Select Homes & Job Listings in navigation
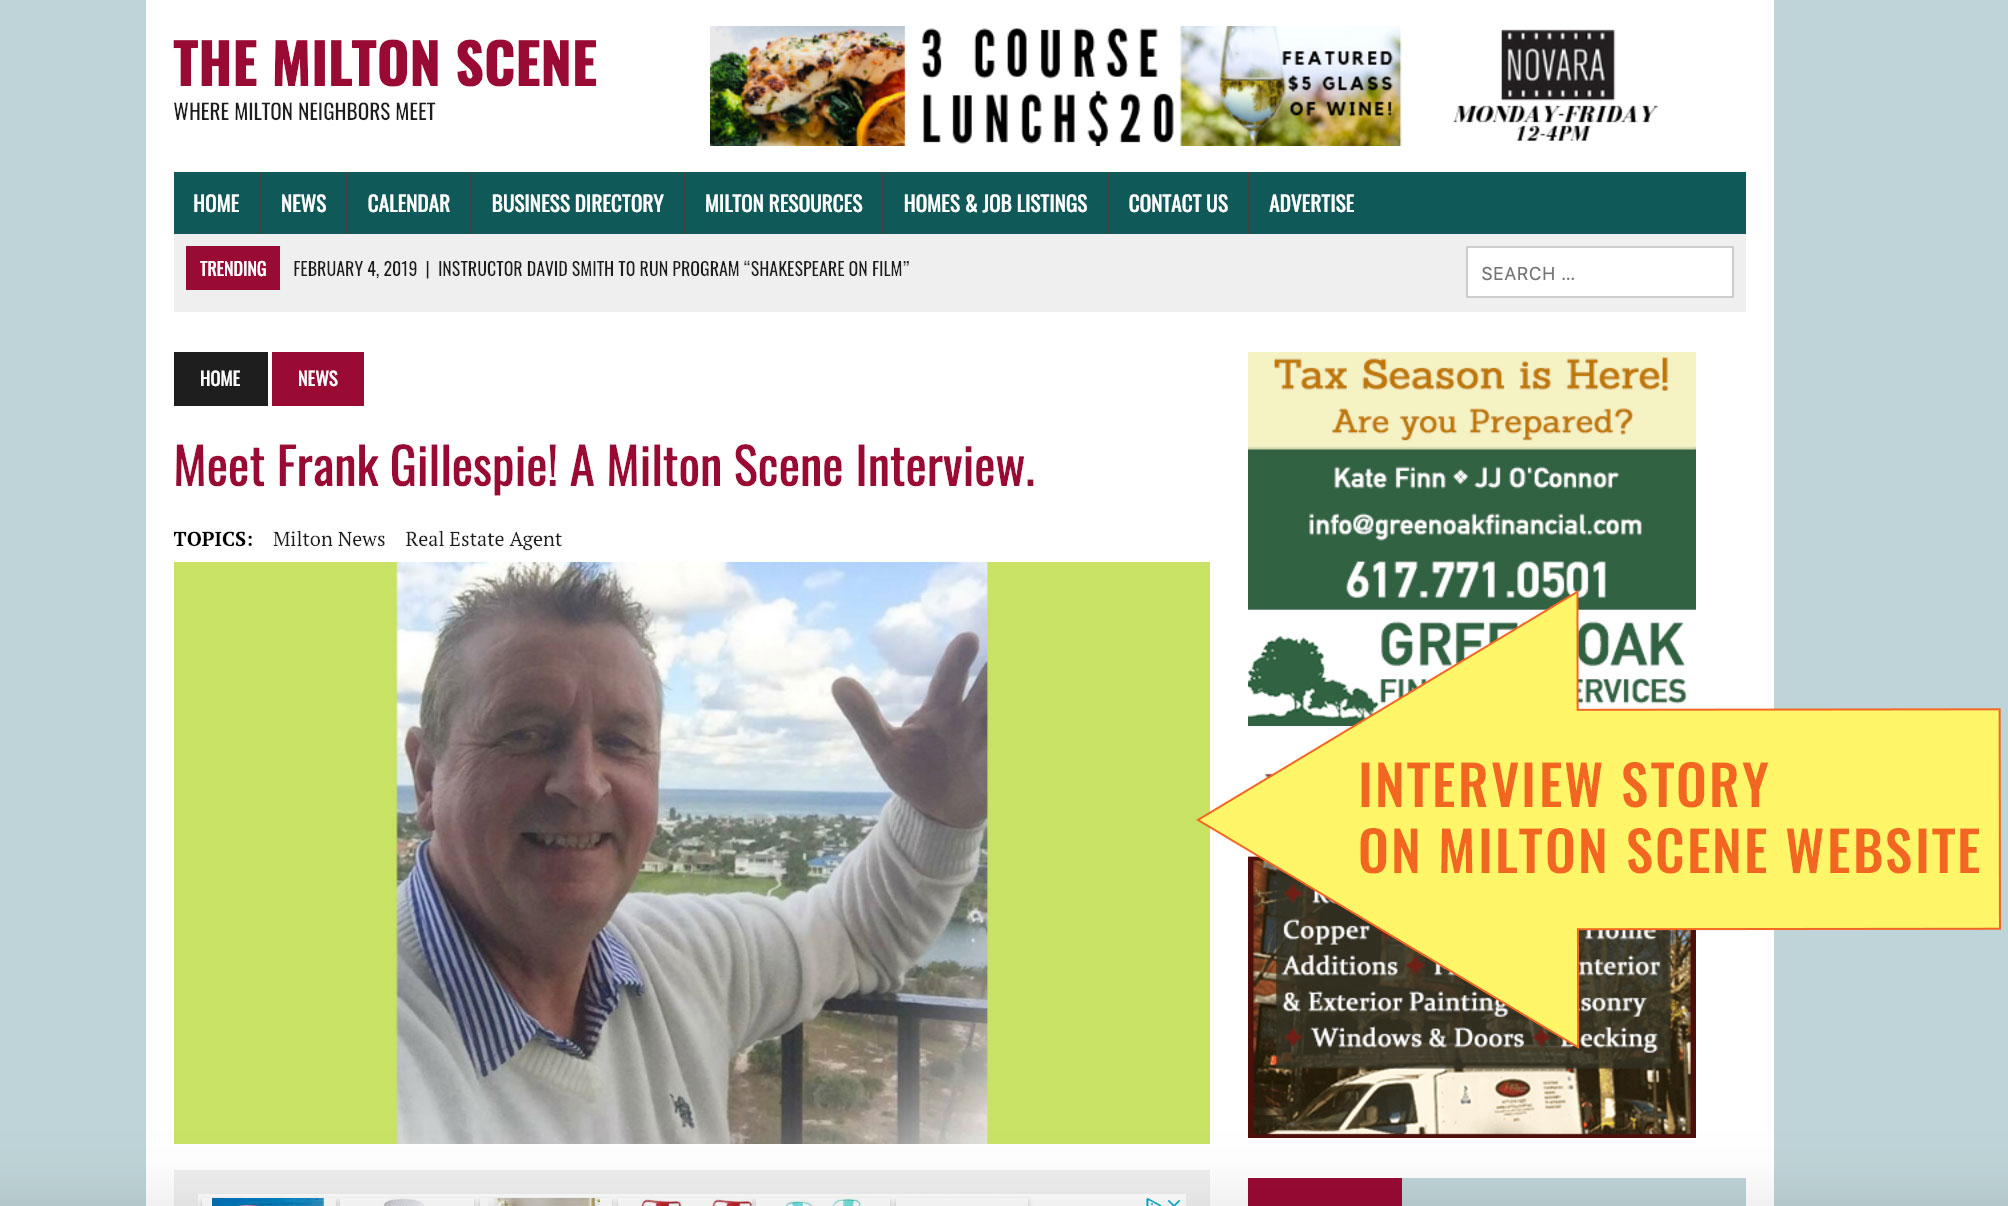The image size is (2008, 1206). click(995, 203)
